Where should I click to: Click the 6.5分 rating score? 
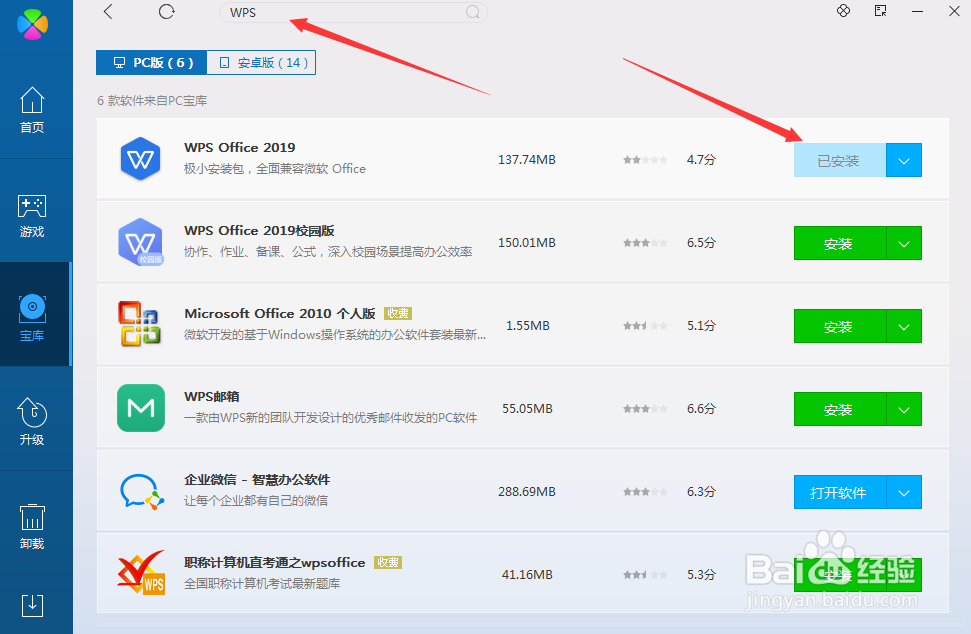point(701,243)
